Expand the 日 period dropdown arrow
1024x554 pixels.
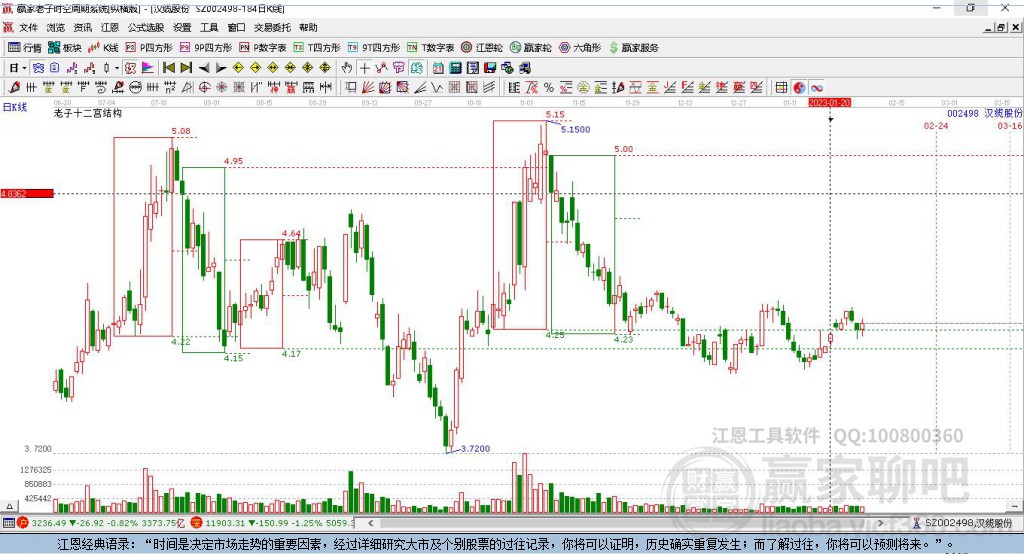click(x=26, y=67)
